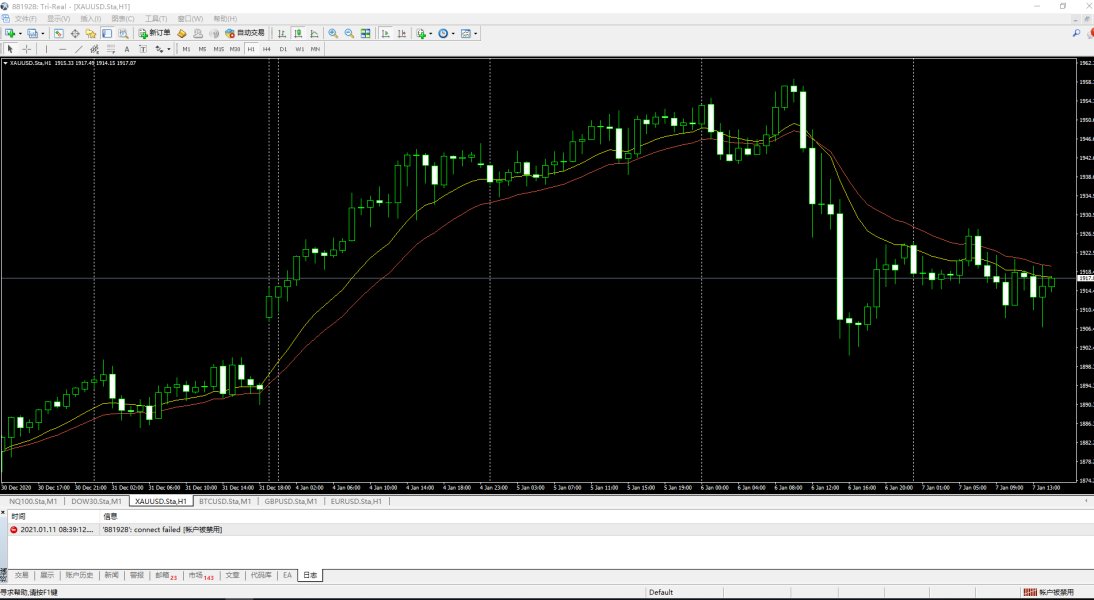
Task: Open the Periods clock icon
Action: point(443,33)
